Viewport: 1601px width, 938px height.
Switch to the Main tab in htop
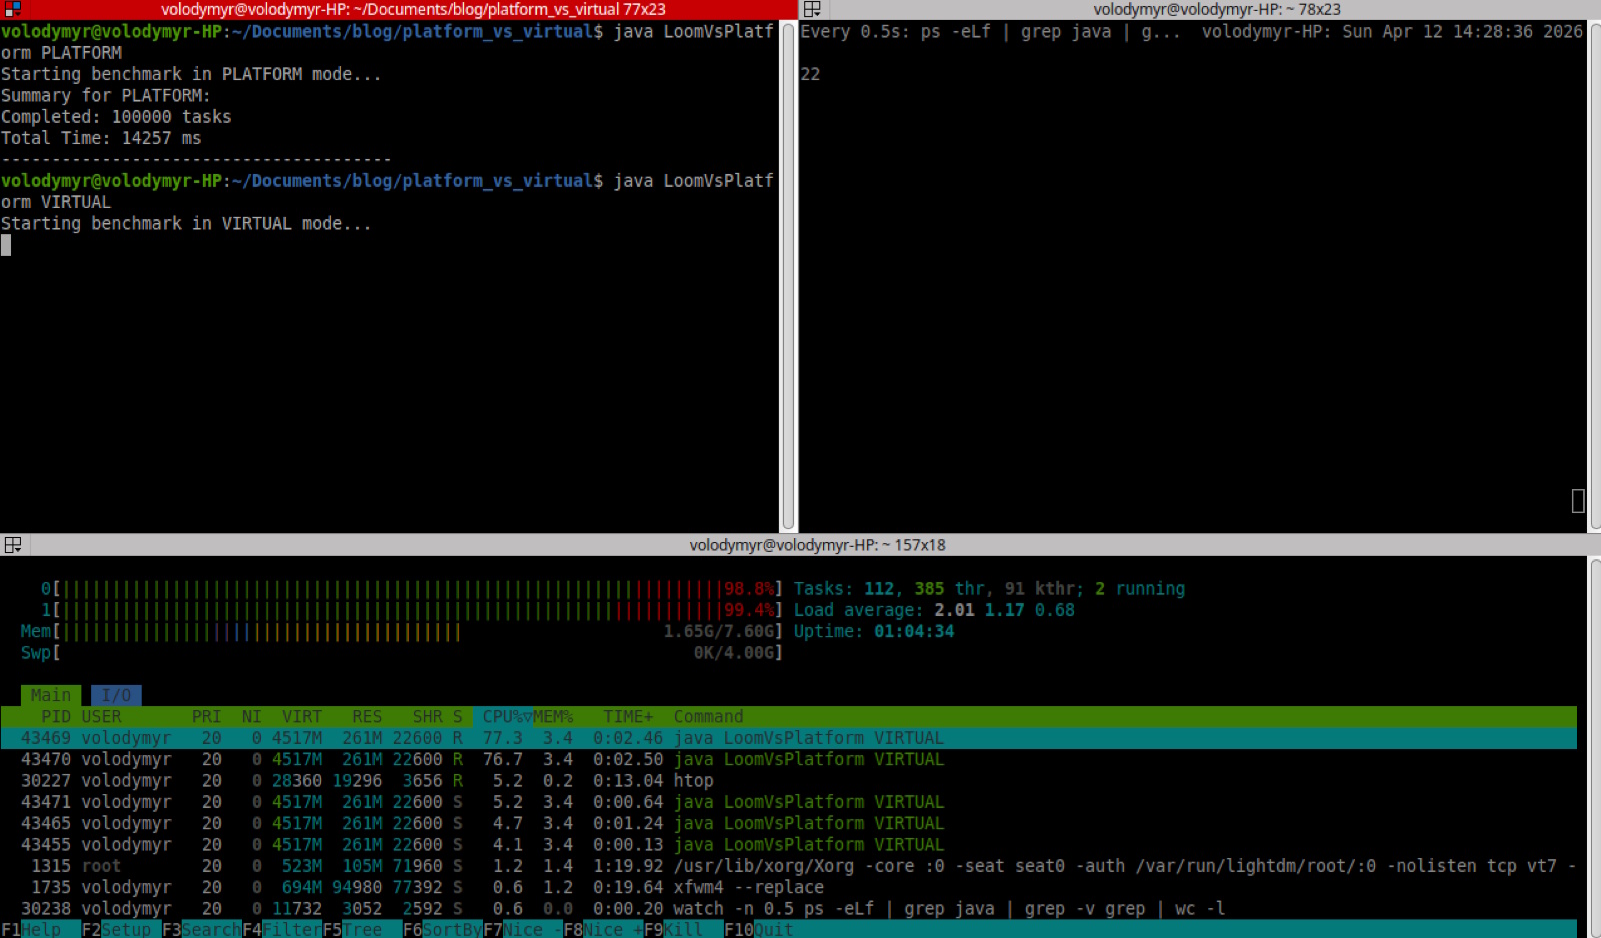(x=50, y=695)
